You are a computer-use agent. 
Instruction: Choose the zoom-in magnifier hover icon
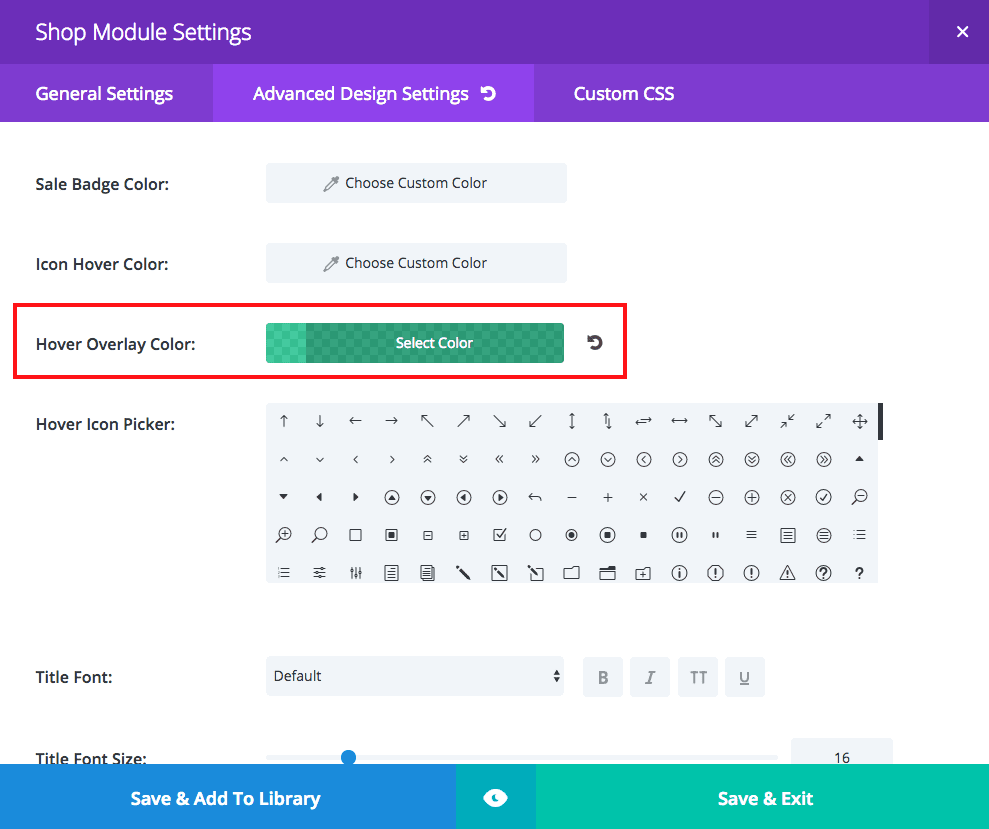284,535
